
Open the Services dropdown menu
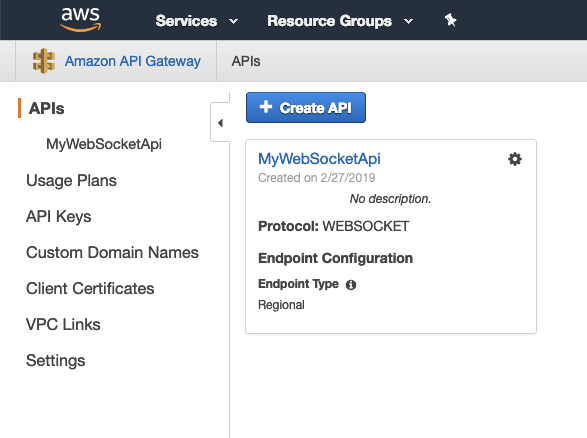point(197,21)
